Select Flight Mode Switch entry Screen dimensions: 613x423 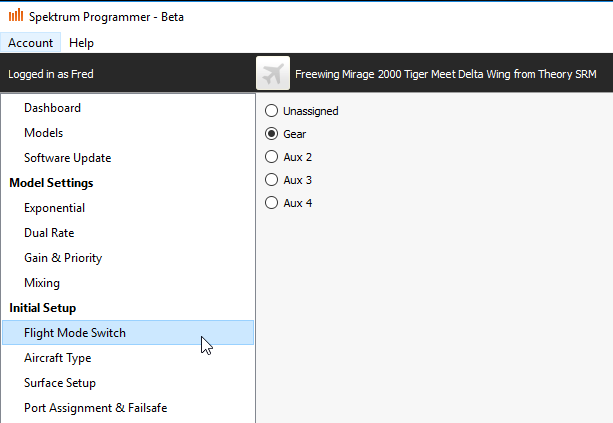pyautogui.click(x=75, y=333)
